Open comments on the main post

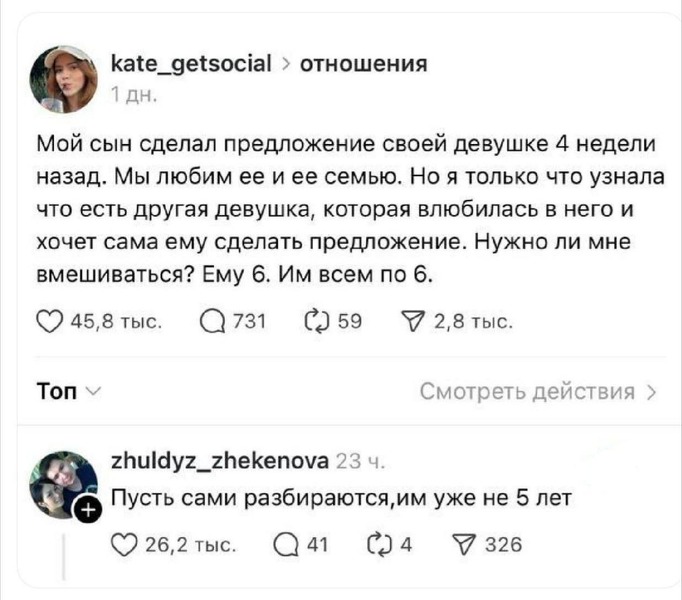pyautogui.click(x=211, y=321)
